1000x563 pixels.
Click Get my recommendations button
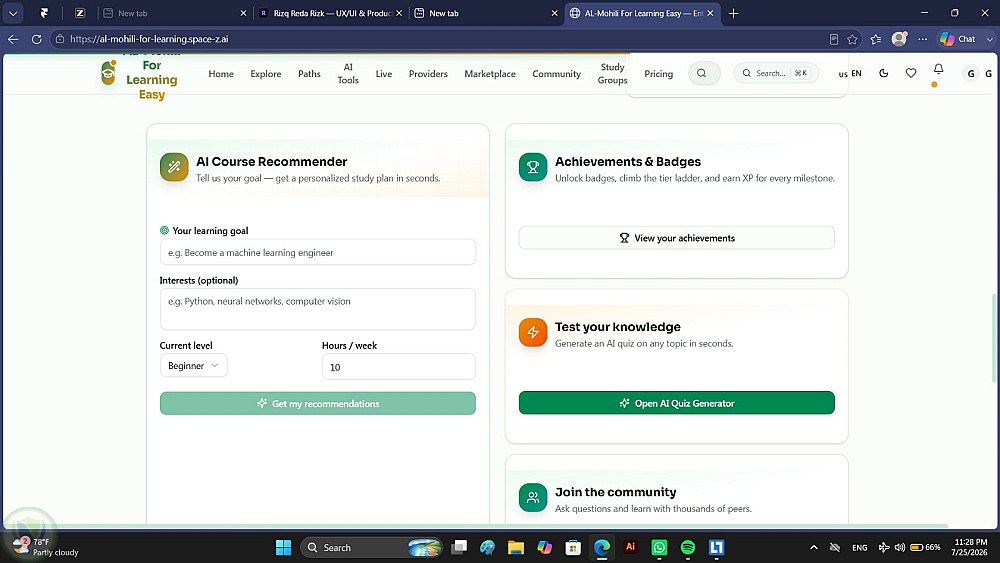[318, 403]
